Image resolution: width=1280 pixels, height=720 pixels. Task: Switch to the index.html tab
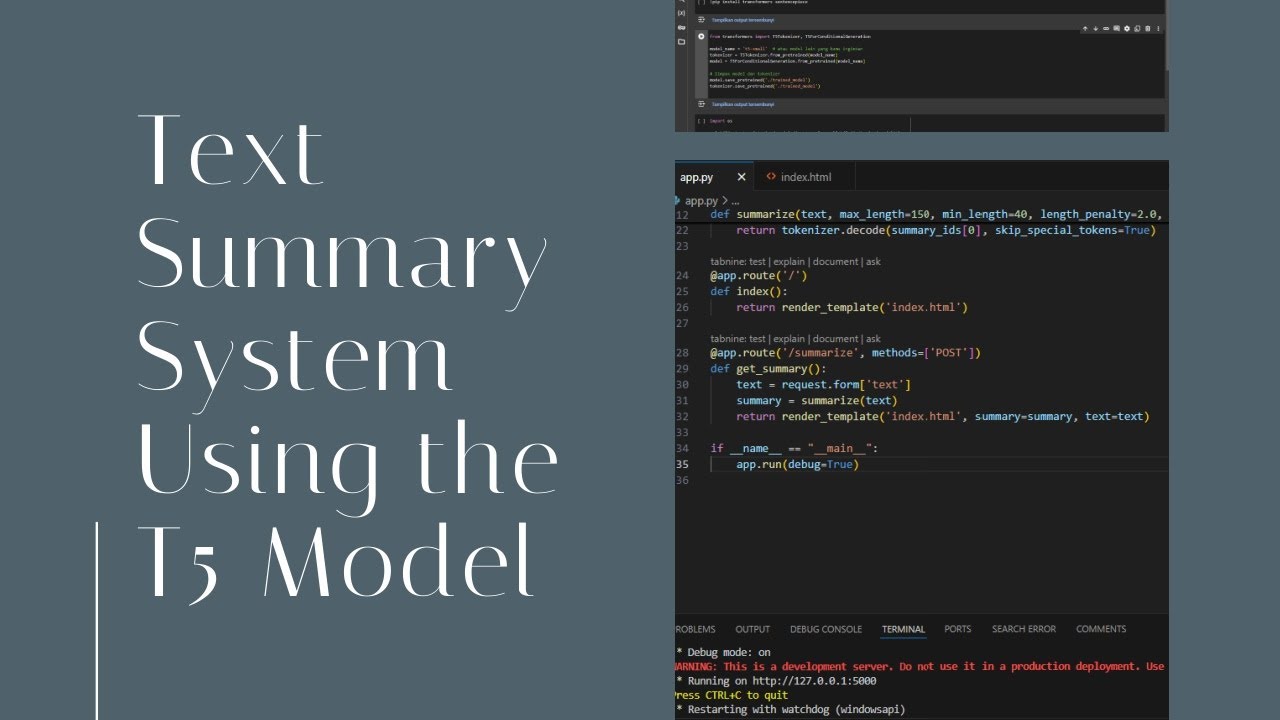coord(805,177)
